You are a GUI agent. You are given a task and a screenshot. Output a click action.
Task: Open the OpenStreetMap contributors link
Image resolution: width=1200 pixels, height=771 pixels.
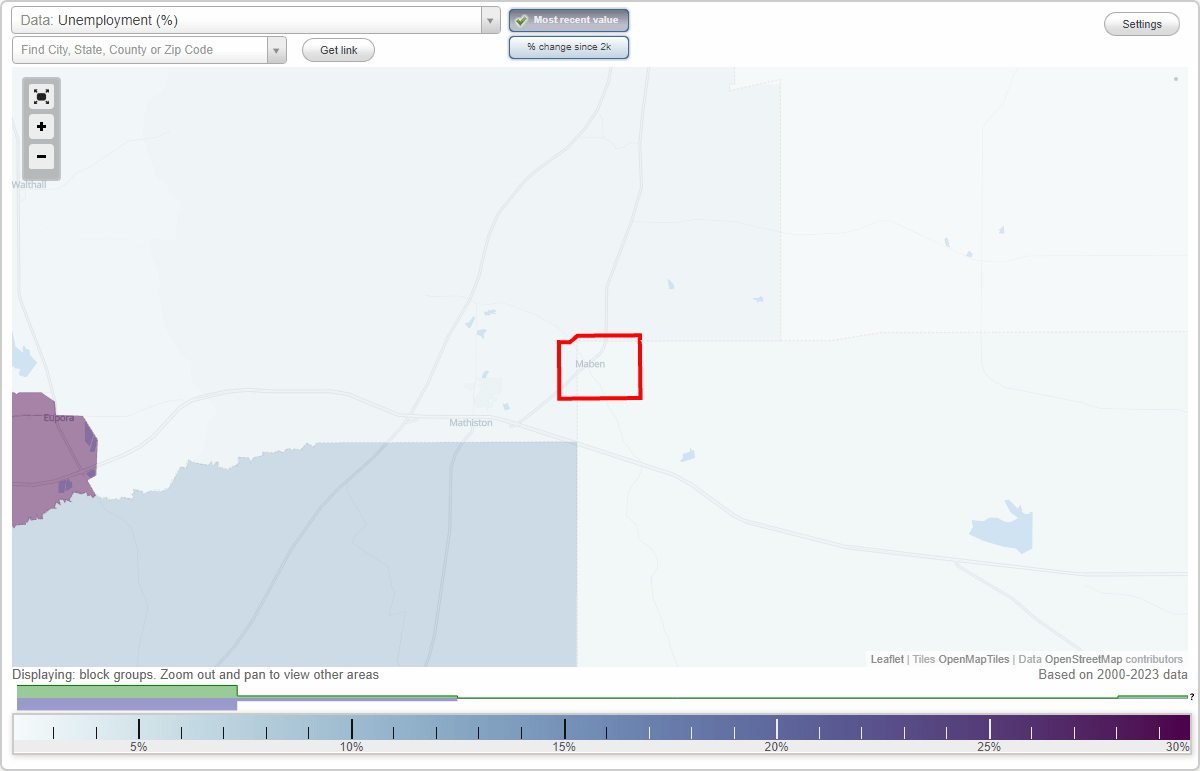click(x=1085, y=659)
